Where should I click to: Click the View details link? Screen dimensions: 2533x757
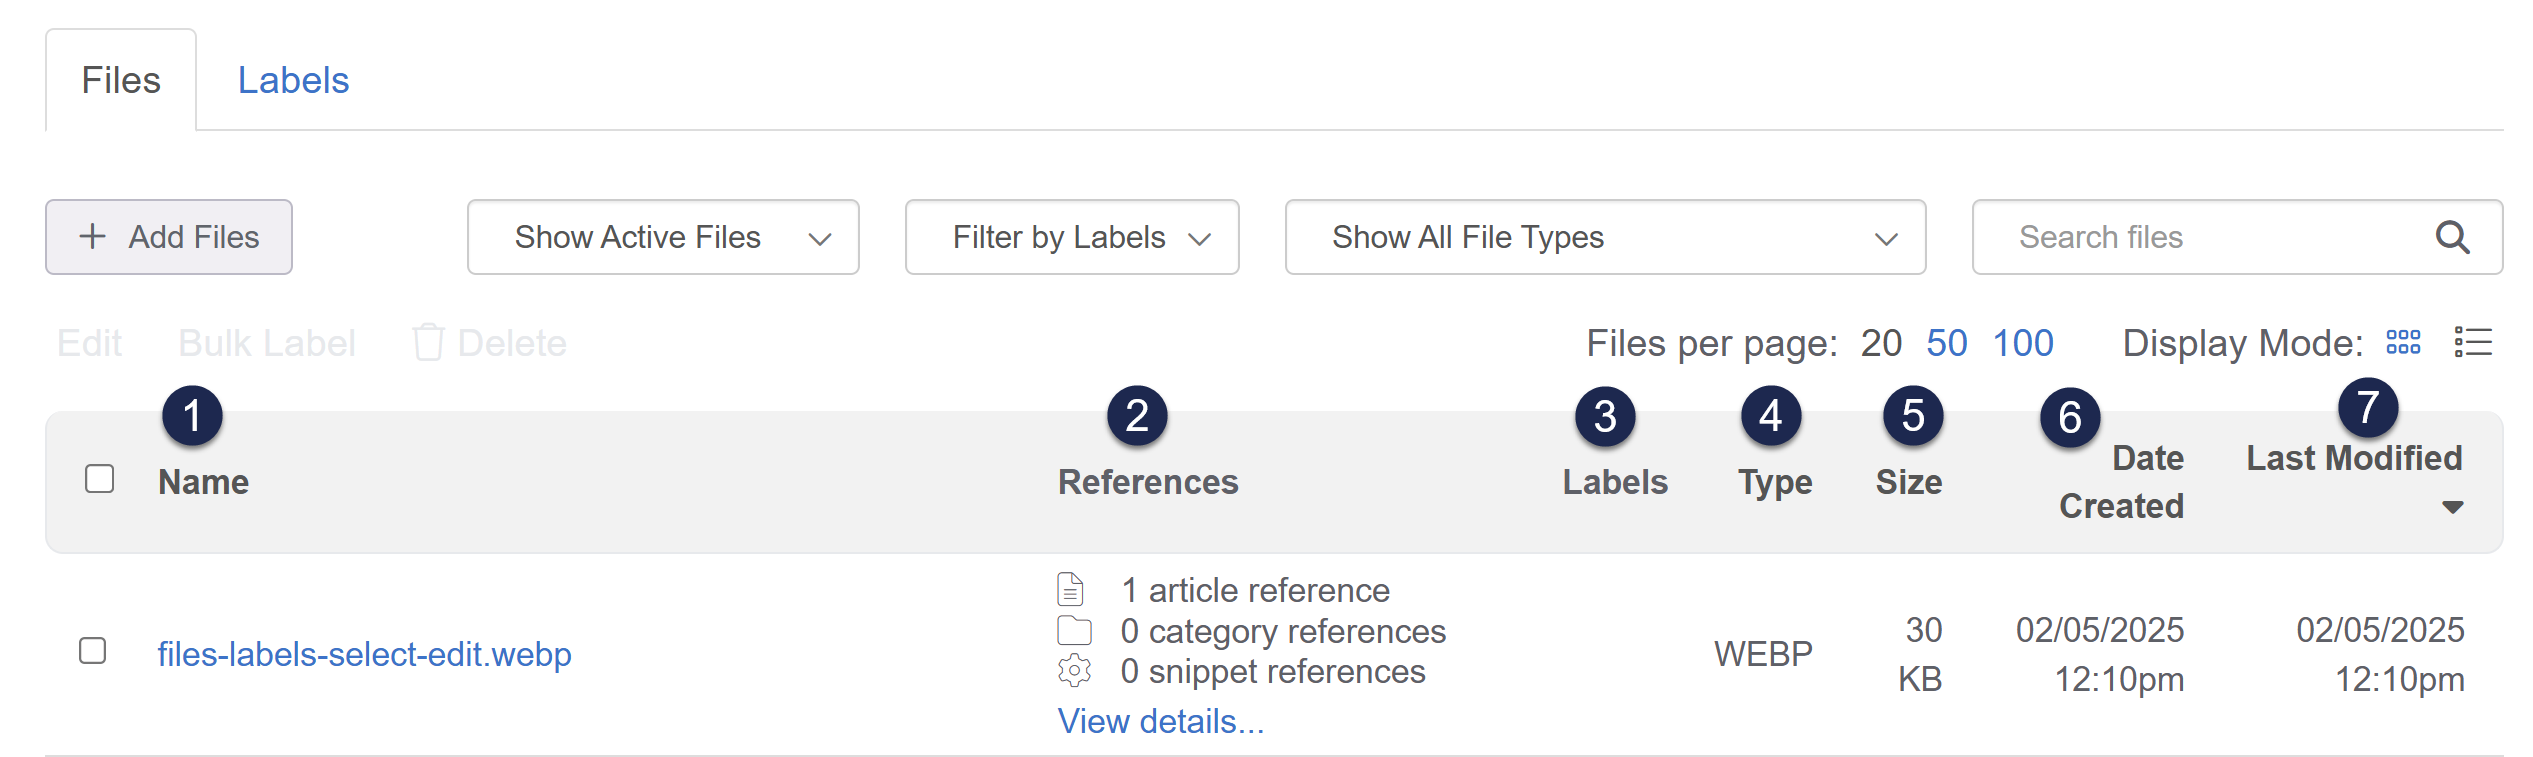coord(1160,721)
